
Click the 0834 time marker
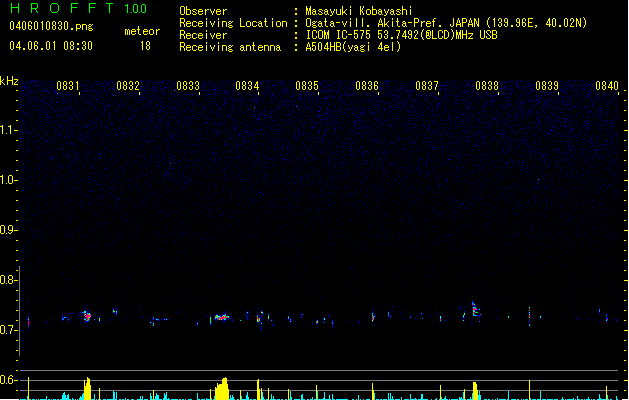tap(247, 85)
